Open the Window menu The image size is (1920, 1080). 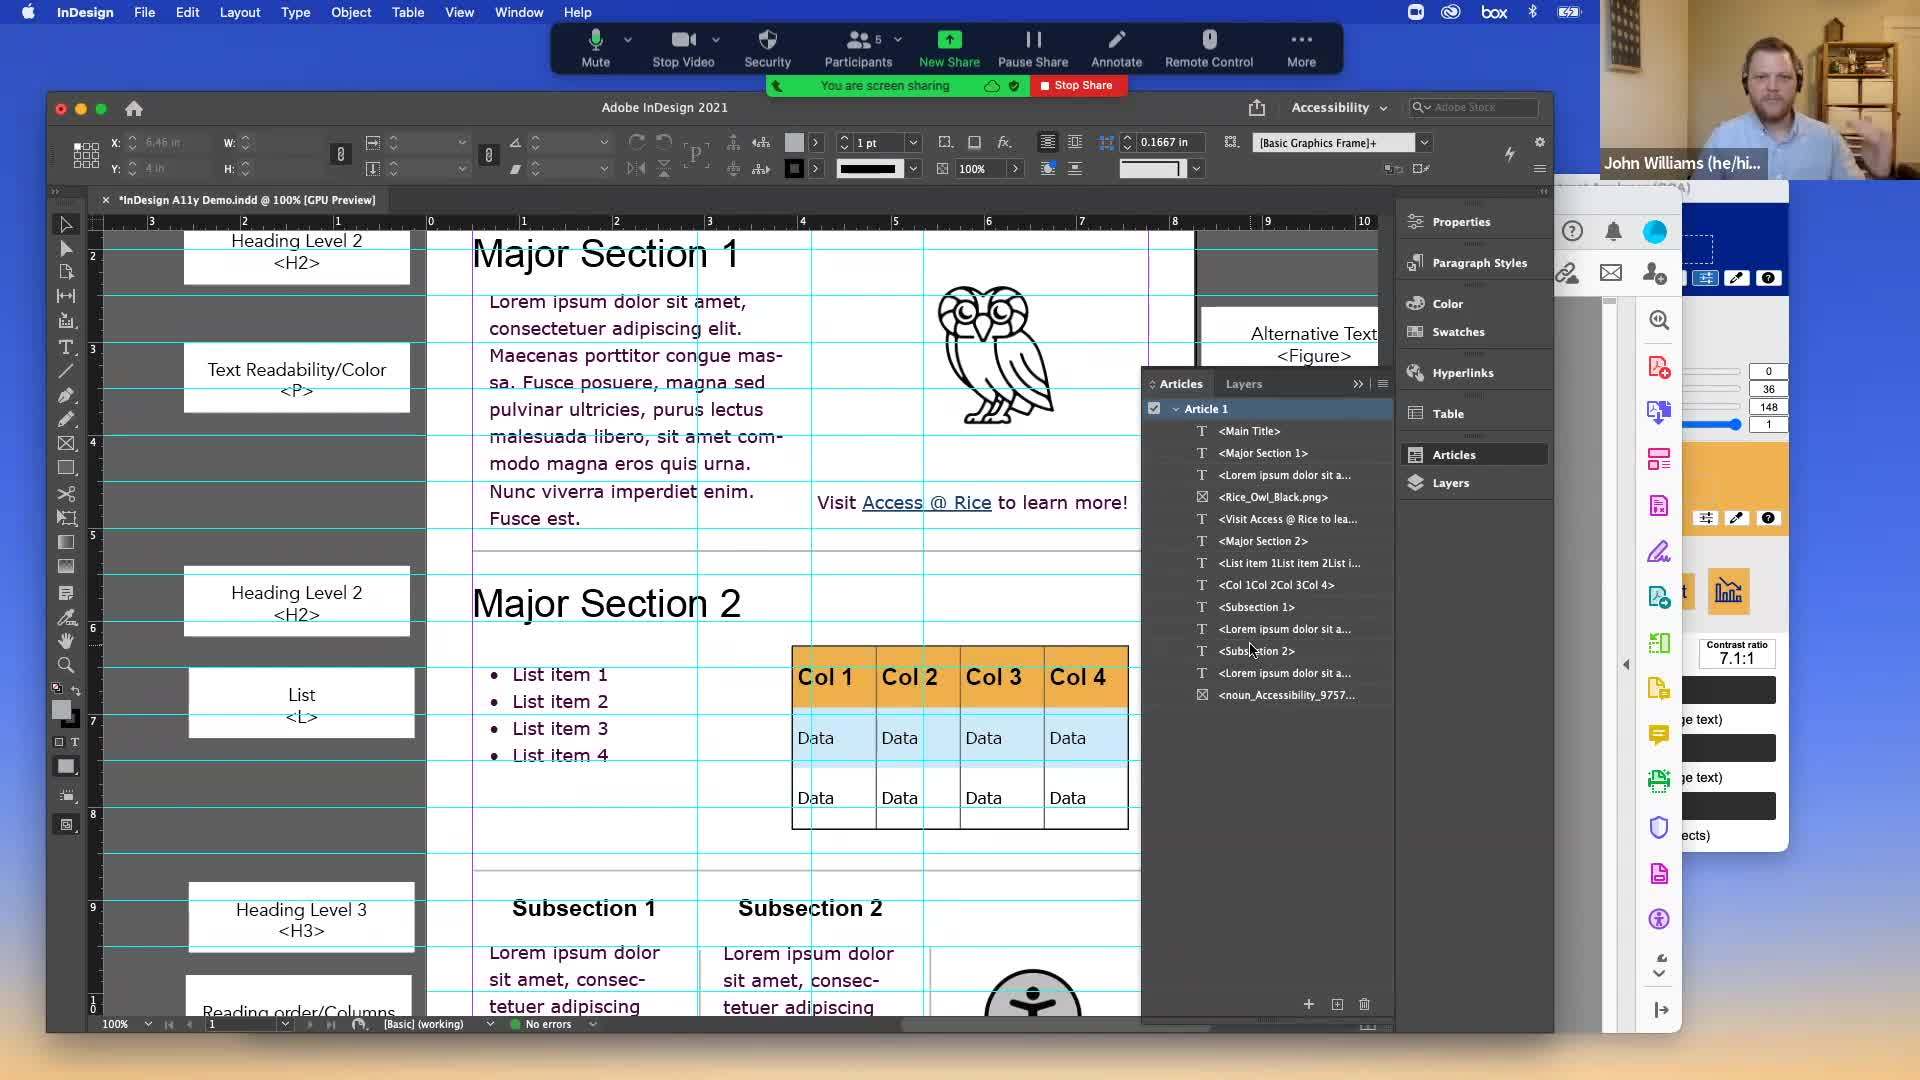pyautogui.click(x=519, y=12)
